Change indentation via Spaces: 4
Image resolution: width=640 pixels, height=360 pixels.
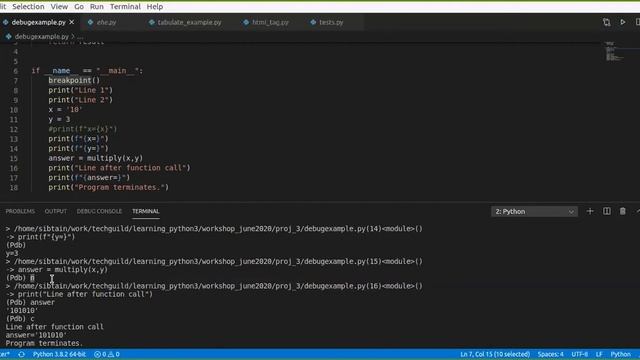coord(550,354)
